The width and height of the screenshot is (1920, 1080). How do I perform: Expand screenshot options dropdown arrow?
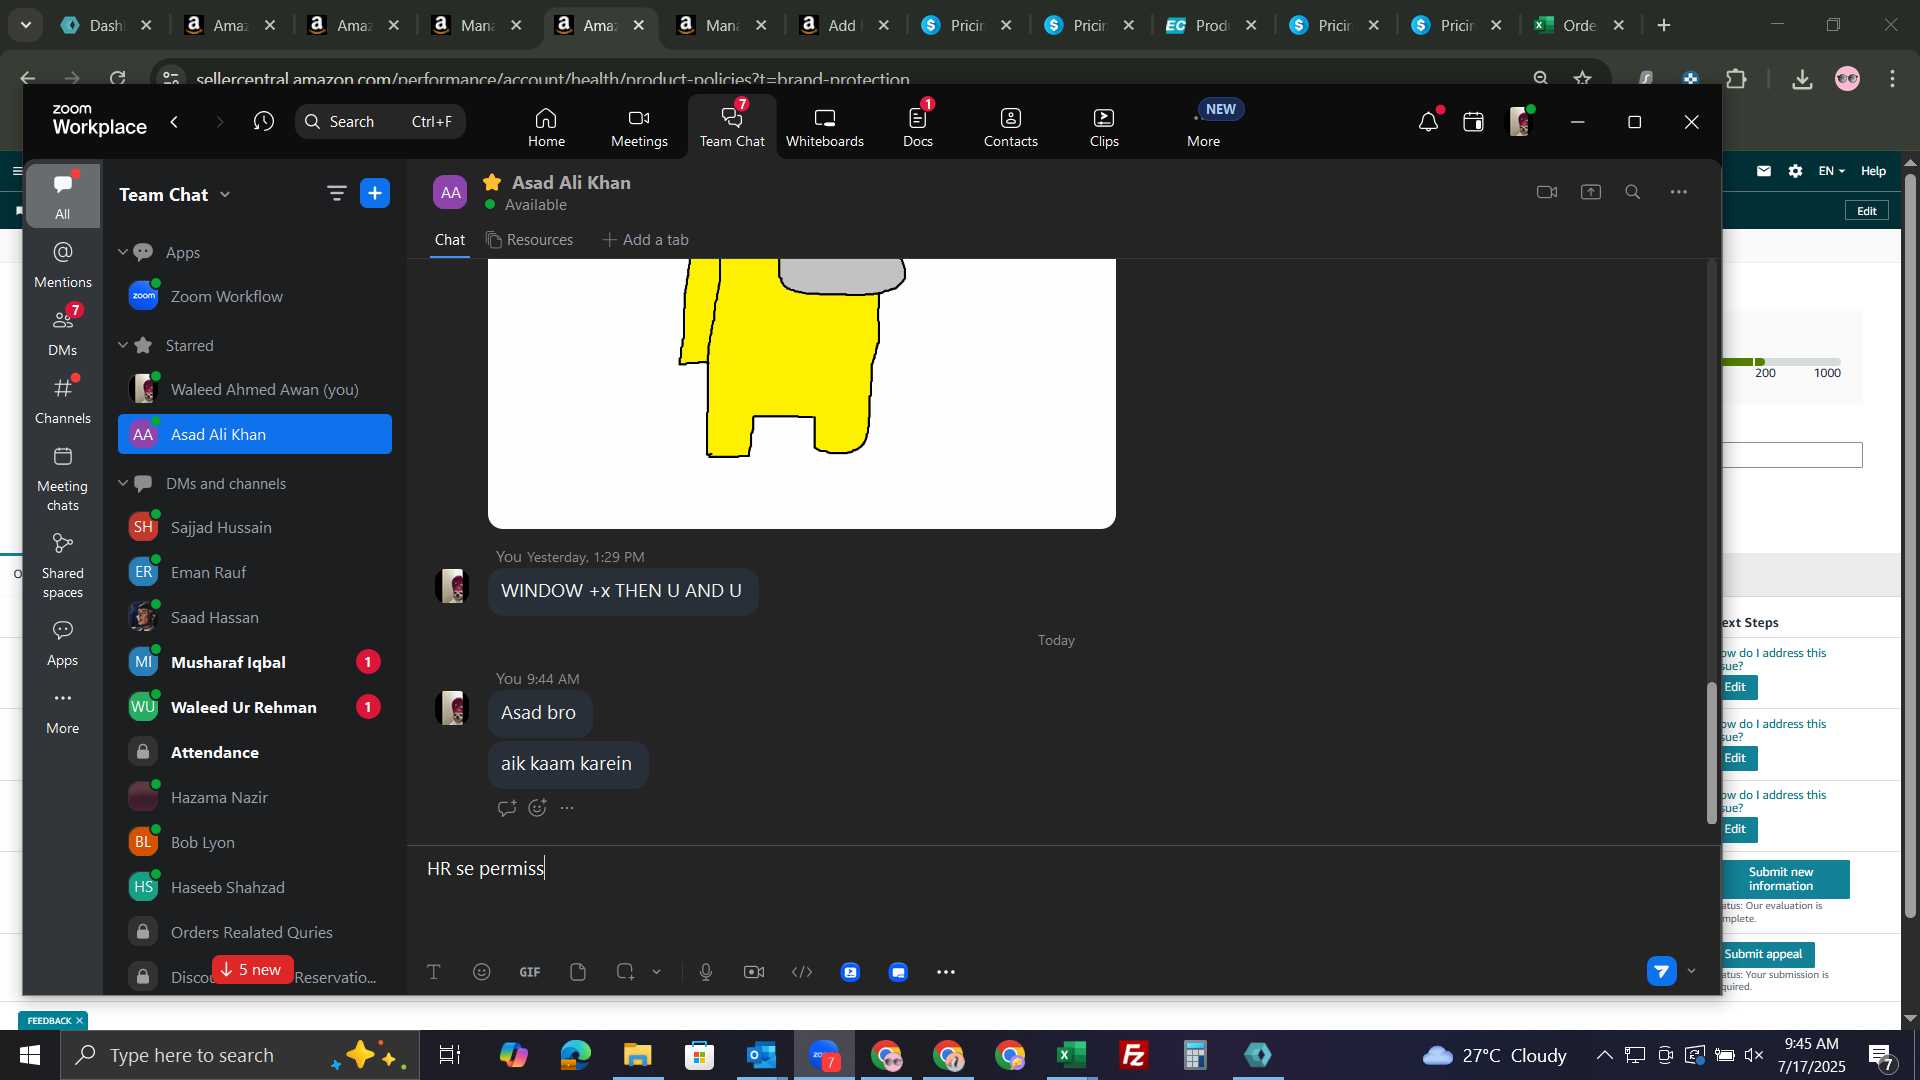(657, 972)
